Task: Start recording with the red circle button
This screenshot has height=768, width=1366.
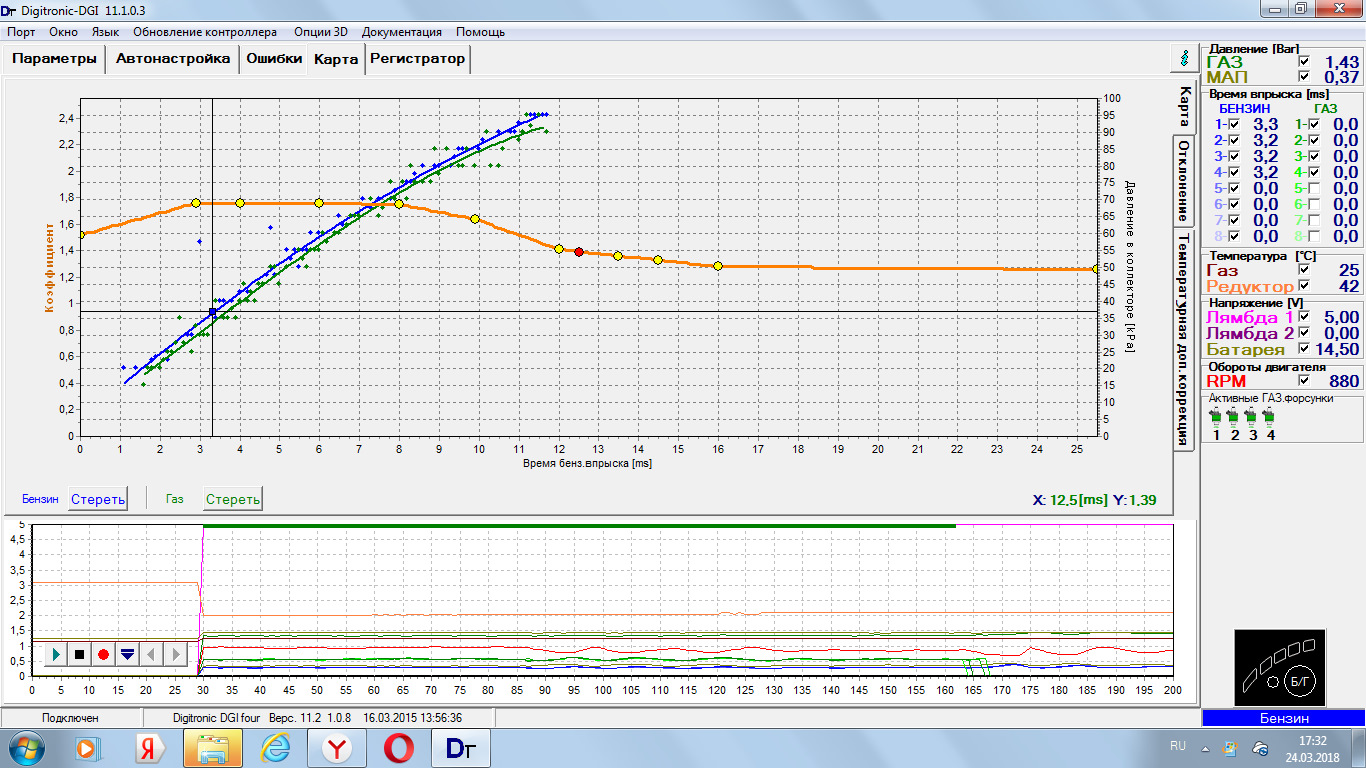Action: (x=103, y=654)
